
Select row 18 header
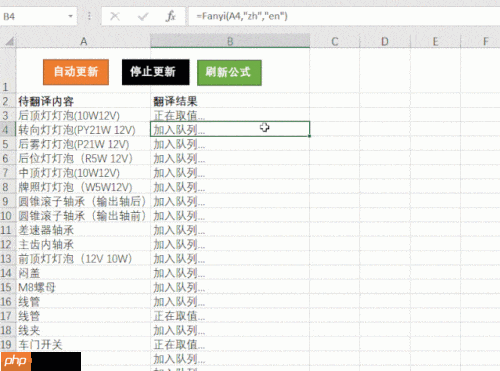click(x=8, y=330)
